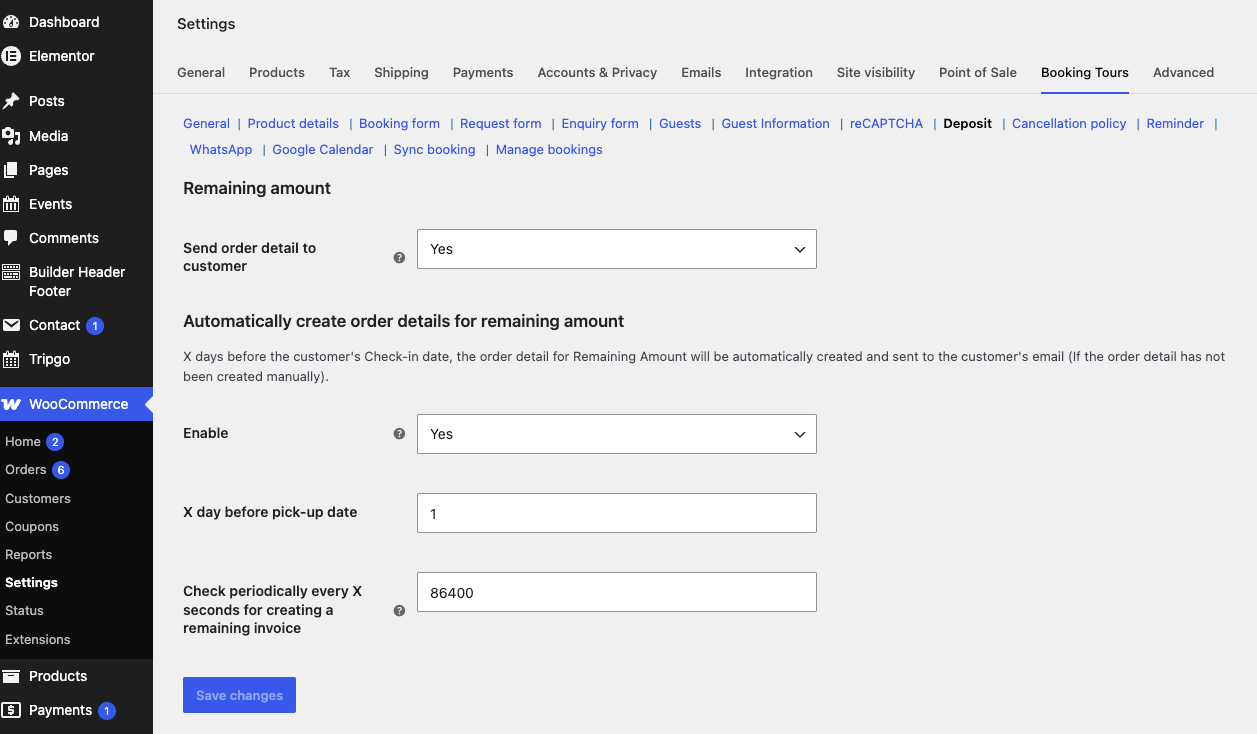Click the Builder Header Footer keyboard icon

click(x=12, y=272)
